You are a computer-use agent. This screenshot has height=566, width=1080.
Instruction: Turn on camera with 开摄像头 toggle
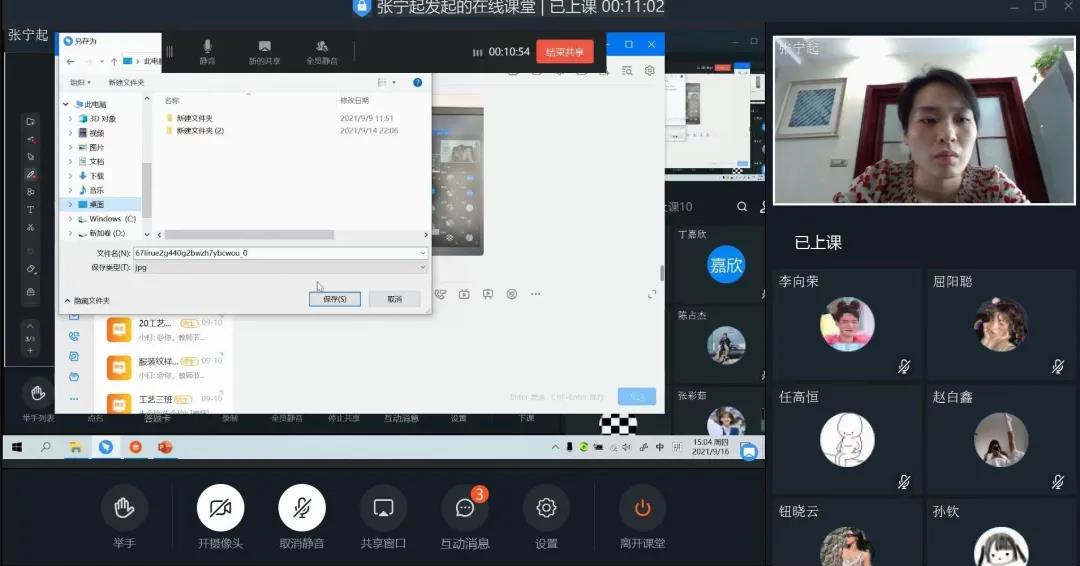220,508
